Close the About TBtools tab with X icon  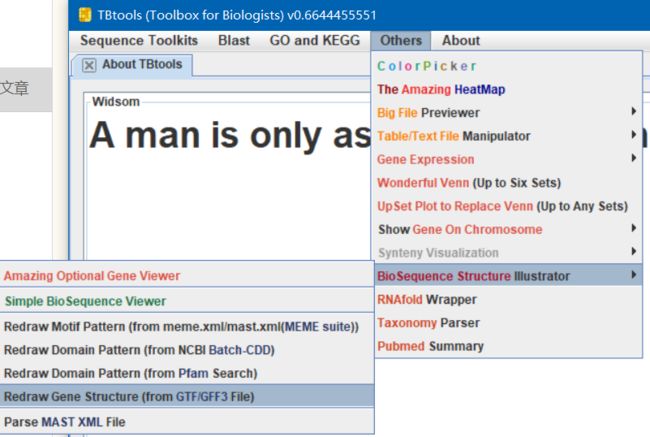[x=89, y=65]
